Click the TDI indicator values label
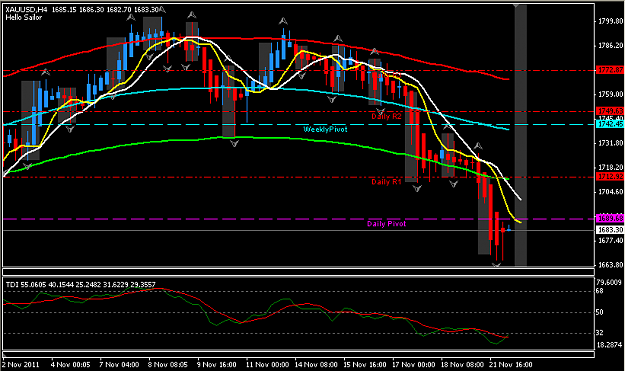 [81, 285]
